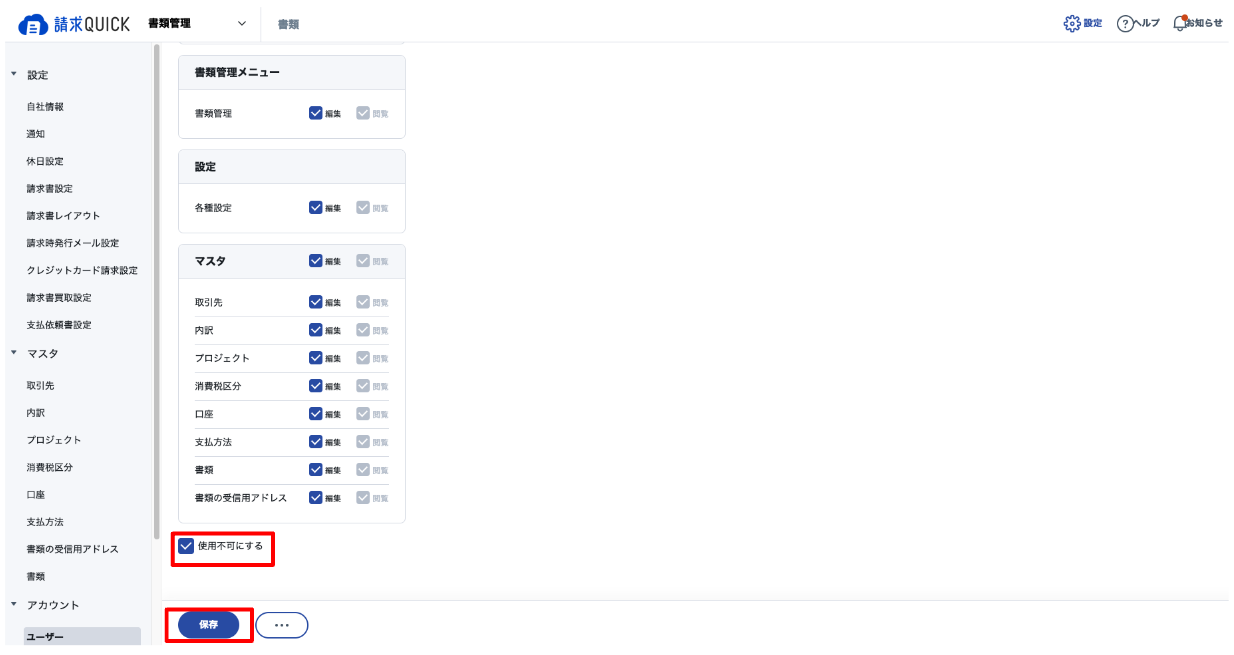Open the notifications bell icon
This screenshot has width=1234, height=655.
[x=1180, y=23]
